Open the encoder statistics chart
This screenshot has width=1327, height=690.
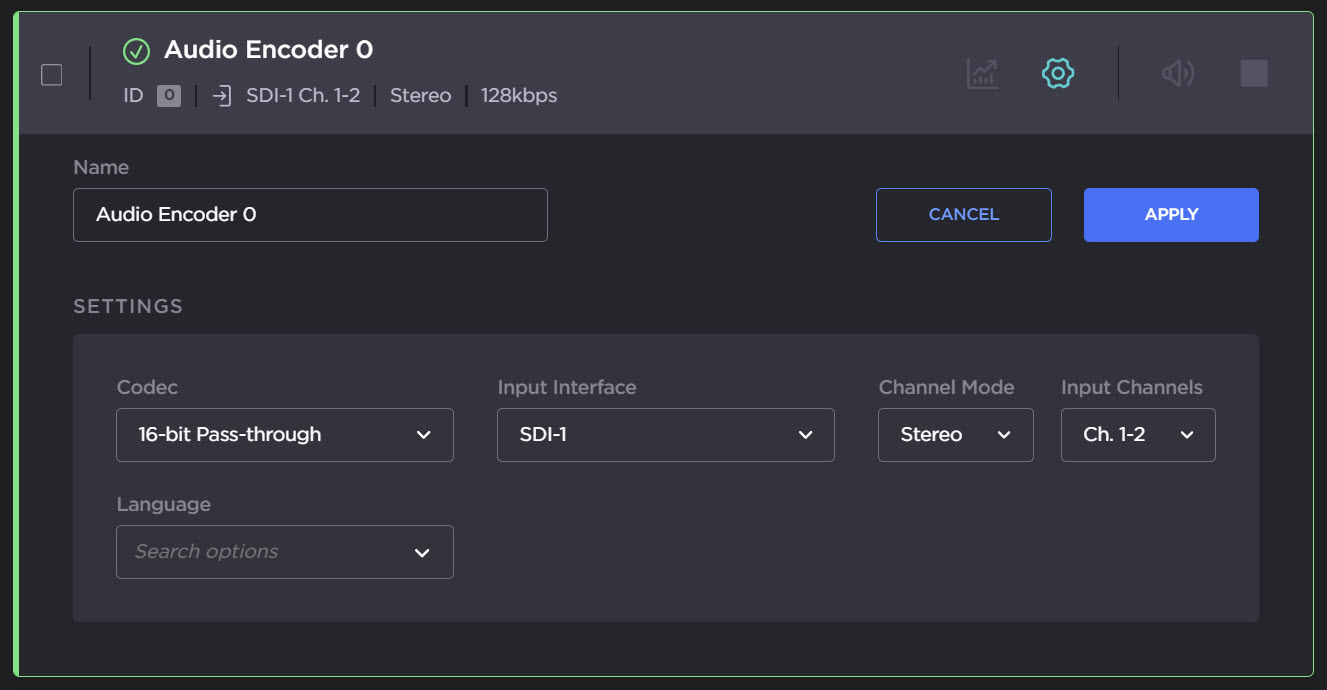pyautogui.click(x=982, y=73)
